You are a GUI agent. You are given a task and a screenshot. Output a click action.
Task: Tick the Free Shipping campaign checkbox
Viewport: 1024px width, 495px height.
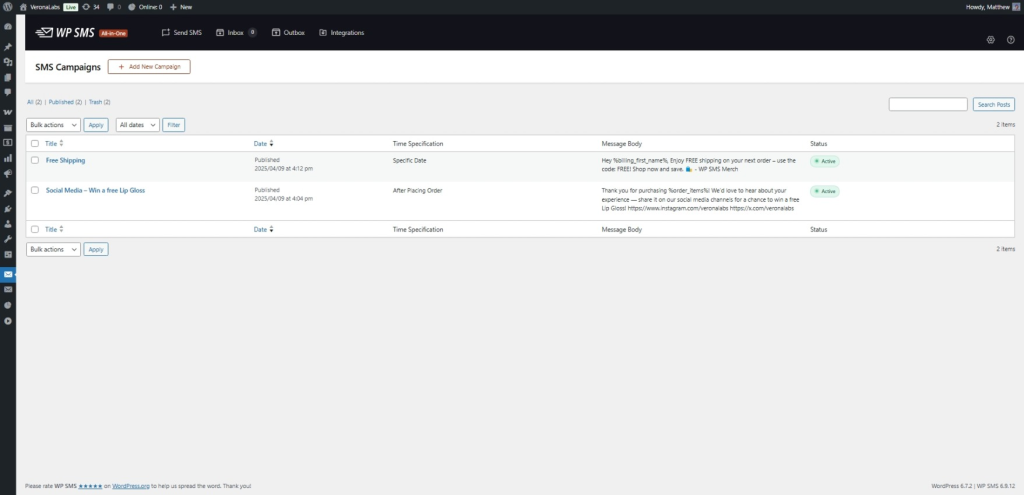35,160
